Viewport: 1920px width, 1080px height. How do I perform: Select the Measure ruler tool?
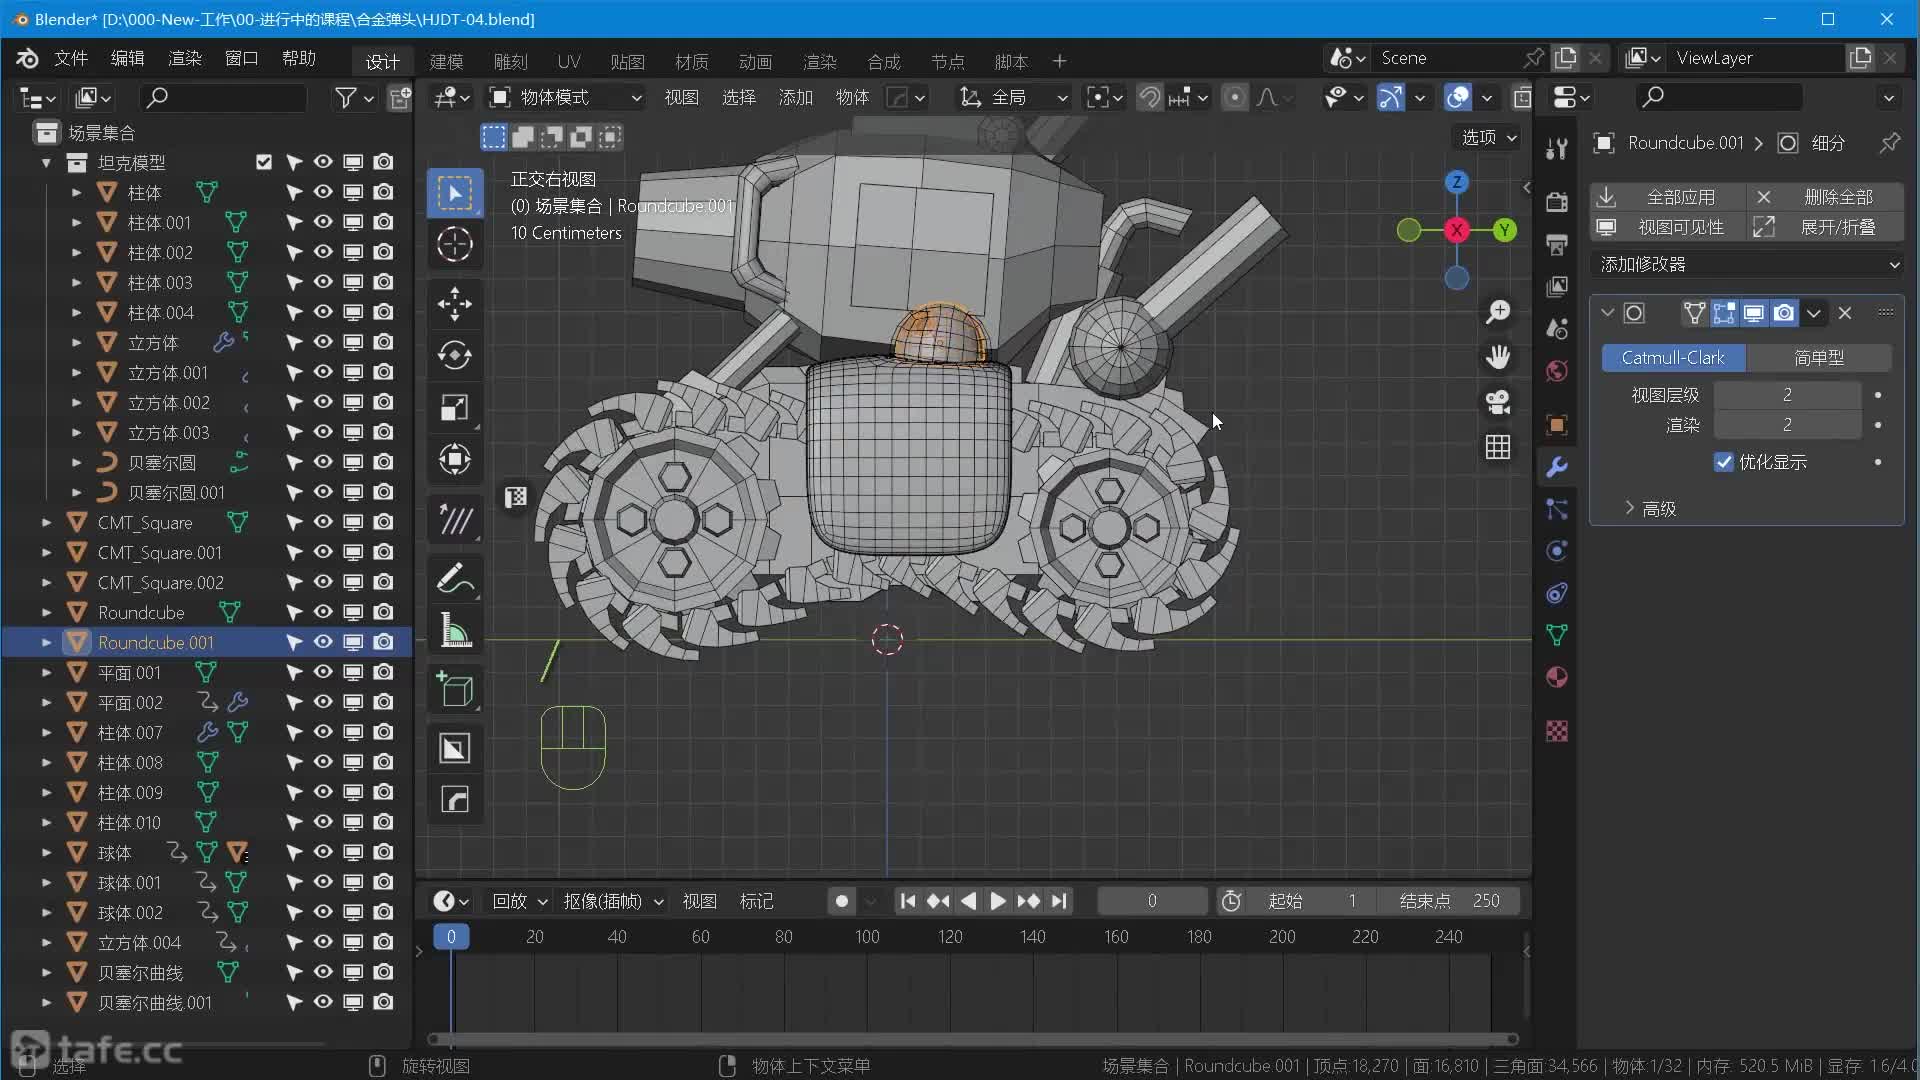tap(455, 631)
